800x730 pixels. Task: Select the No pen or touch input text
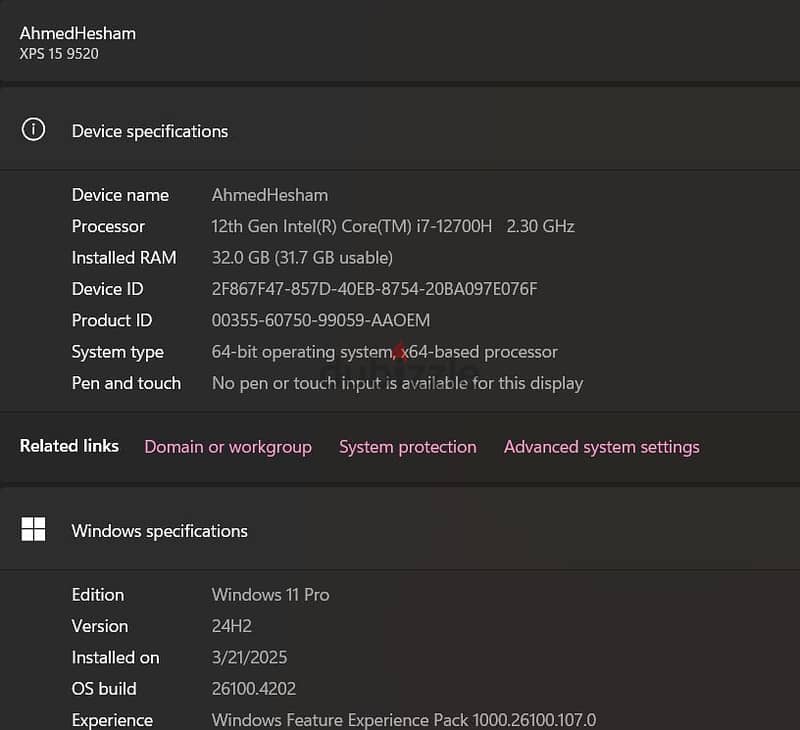click(397, 383)
